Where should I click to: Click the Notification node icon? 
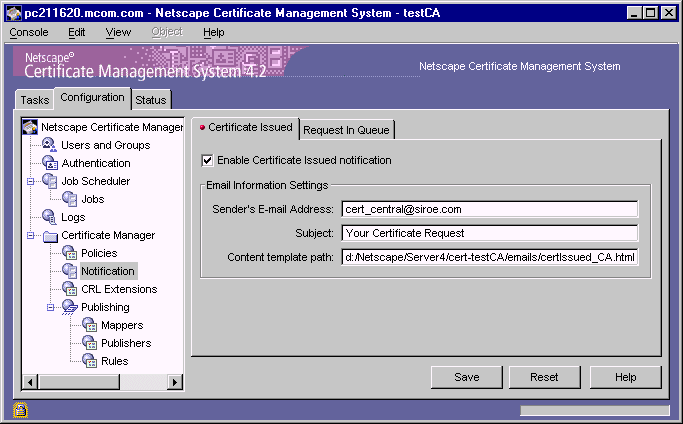(x=70, y=271)
